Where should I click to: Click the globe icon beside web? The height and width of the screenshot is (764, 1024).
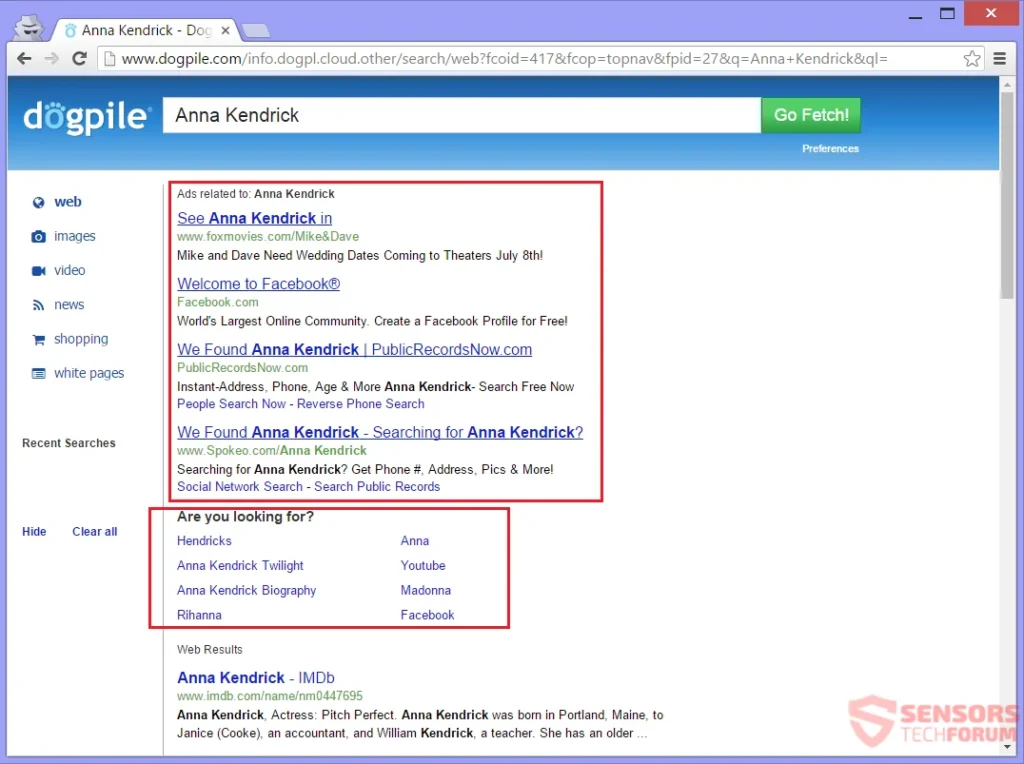(x=38, y=202)
